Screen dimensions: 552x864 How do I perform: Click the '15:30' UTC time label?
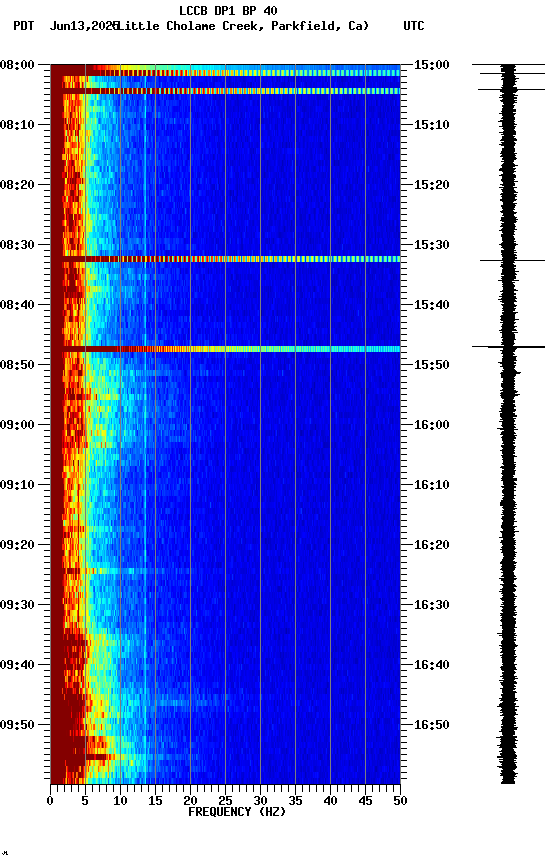432,245
